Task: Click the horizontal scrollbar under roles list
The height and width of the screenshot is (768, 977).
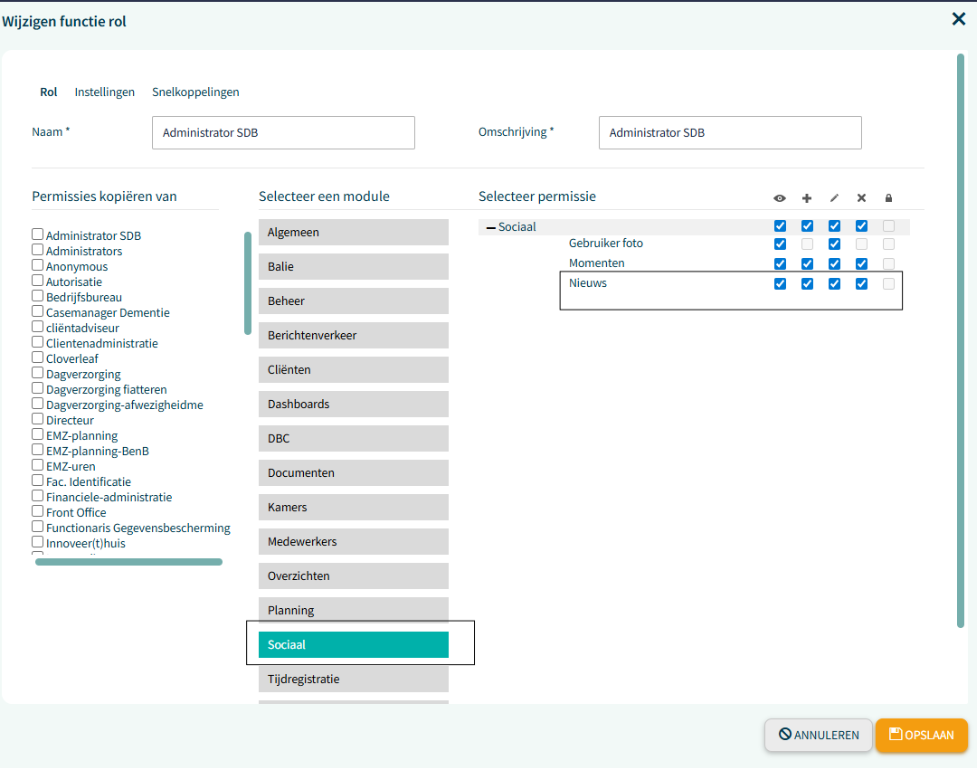Action: coord(128,562)
